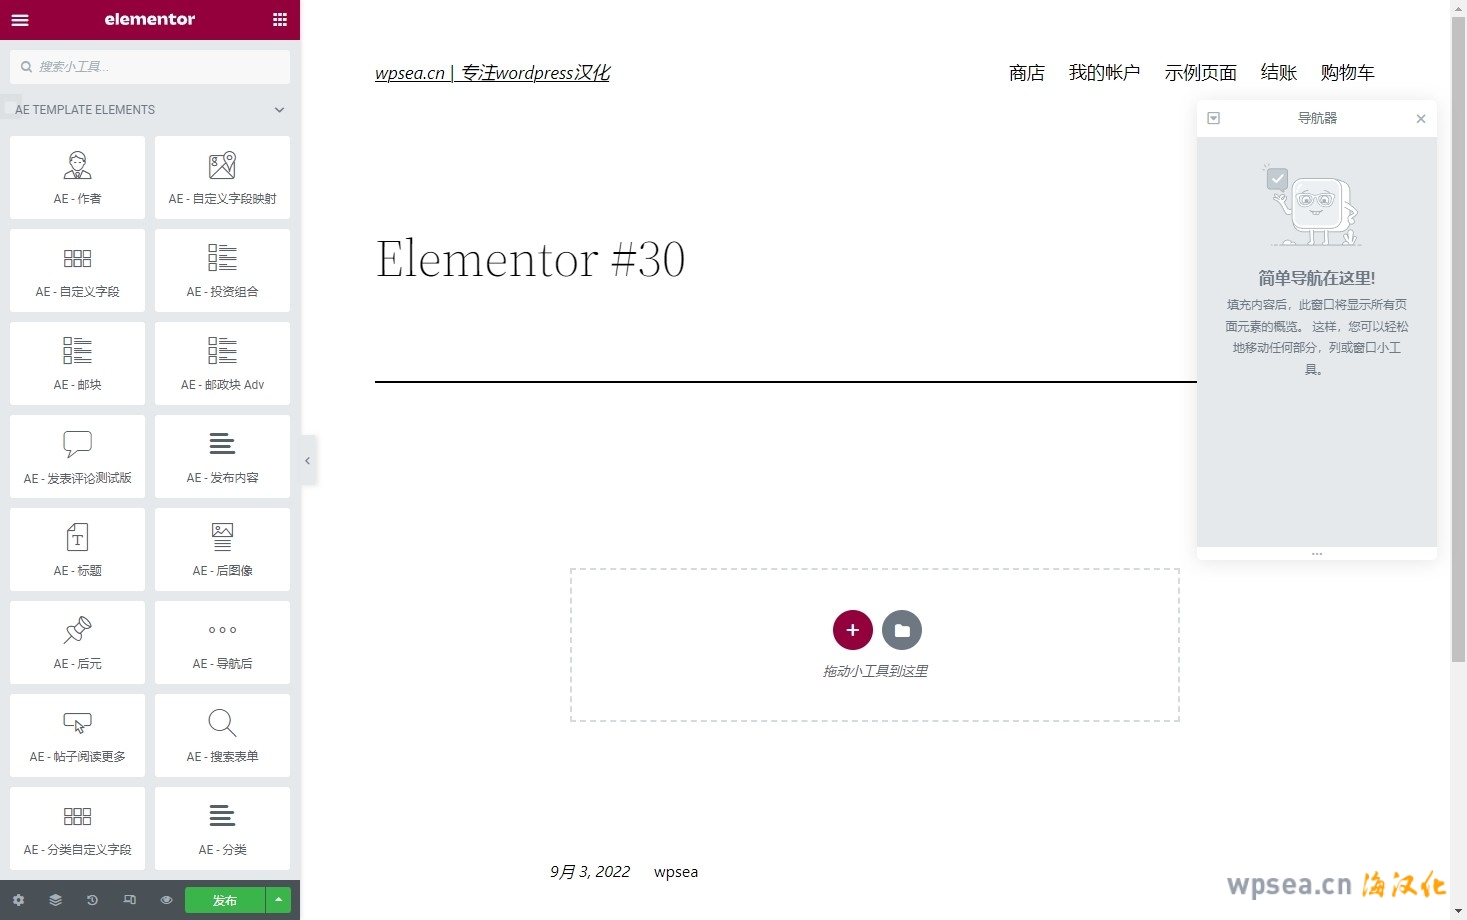Screen dimensions: 1467x920
Task: Open template library folder button
Action: 902,630
